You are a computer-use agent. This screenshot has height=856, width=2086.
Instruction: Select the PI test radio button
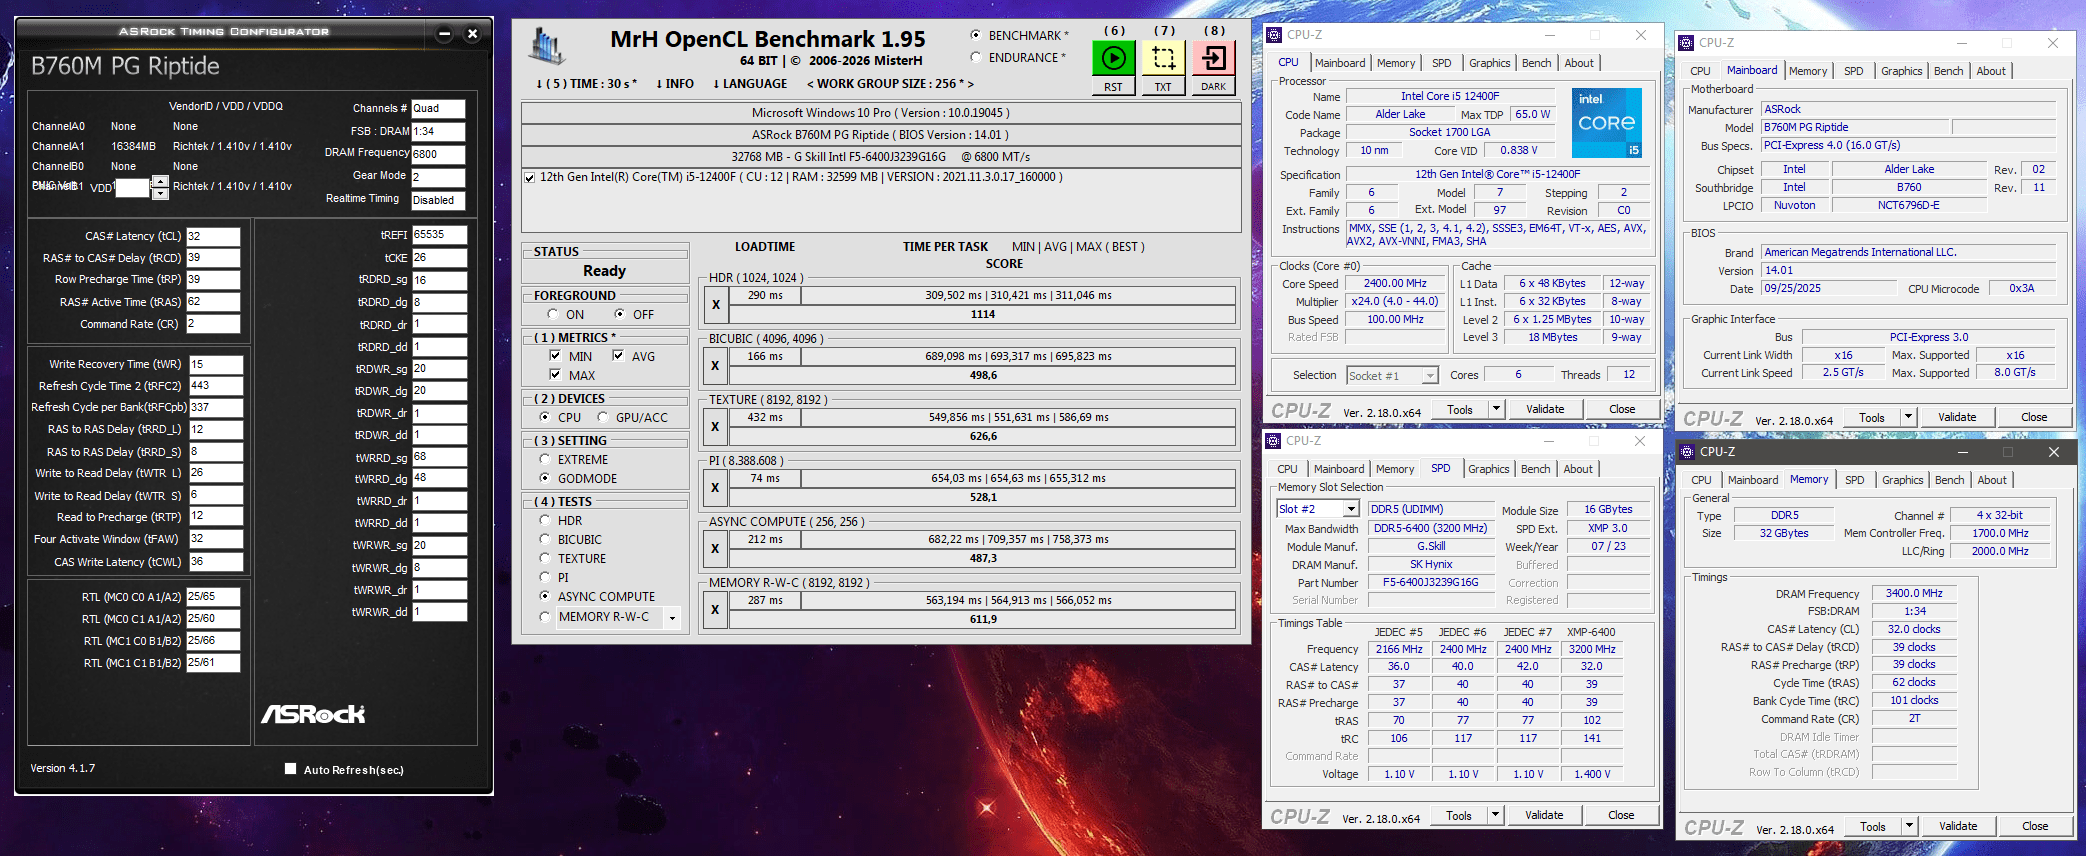[545, 577]
